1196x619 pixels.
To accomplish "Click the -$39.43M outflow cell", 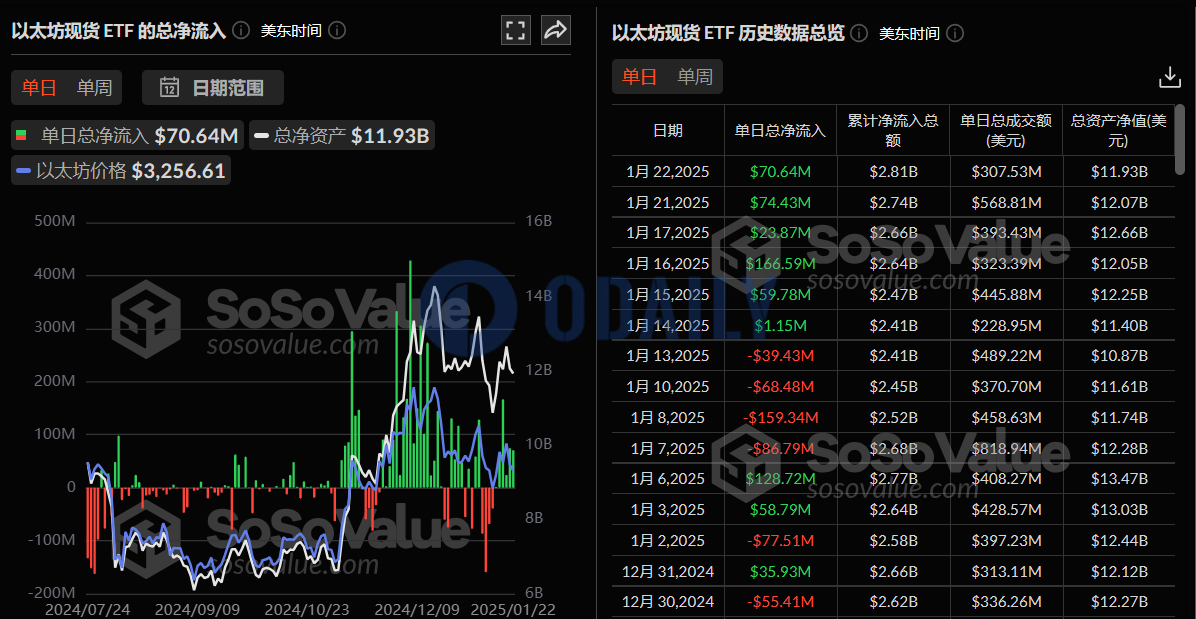I will click(780, 356).
